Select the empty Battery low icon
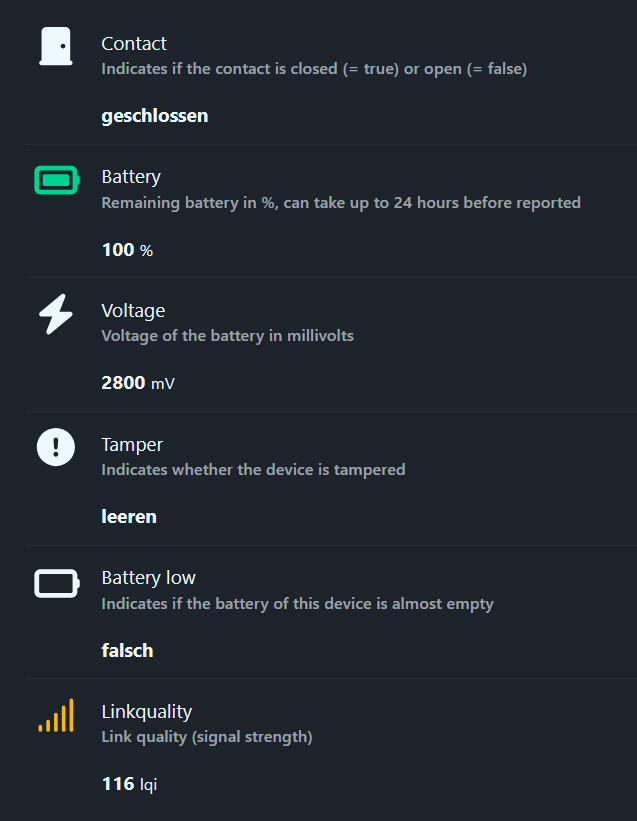This screenshot has height=821, width=637. 55,583
